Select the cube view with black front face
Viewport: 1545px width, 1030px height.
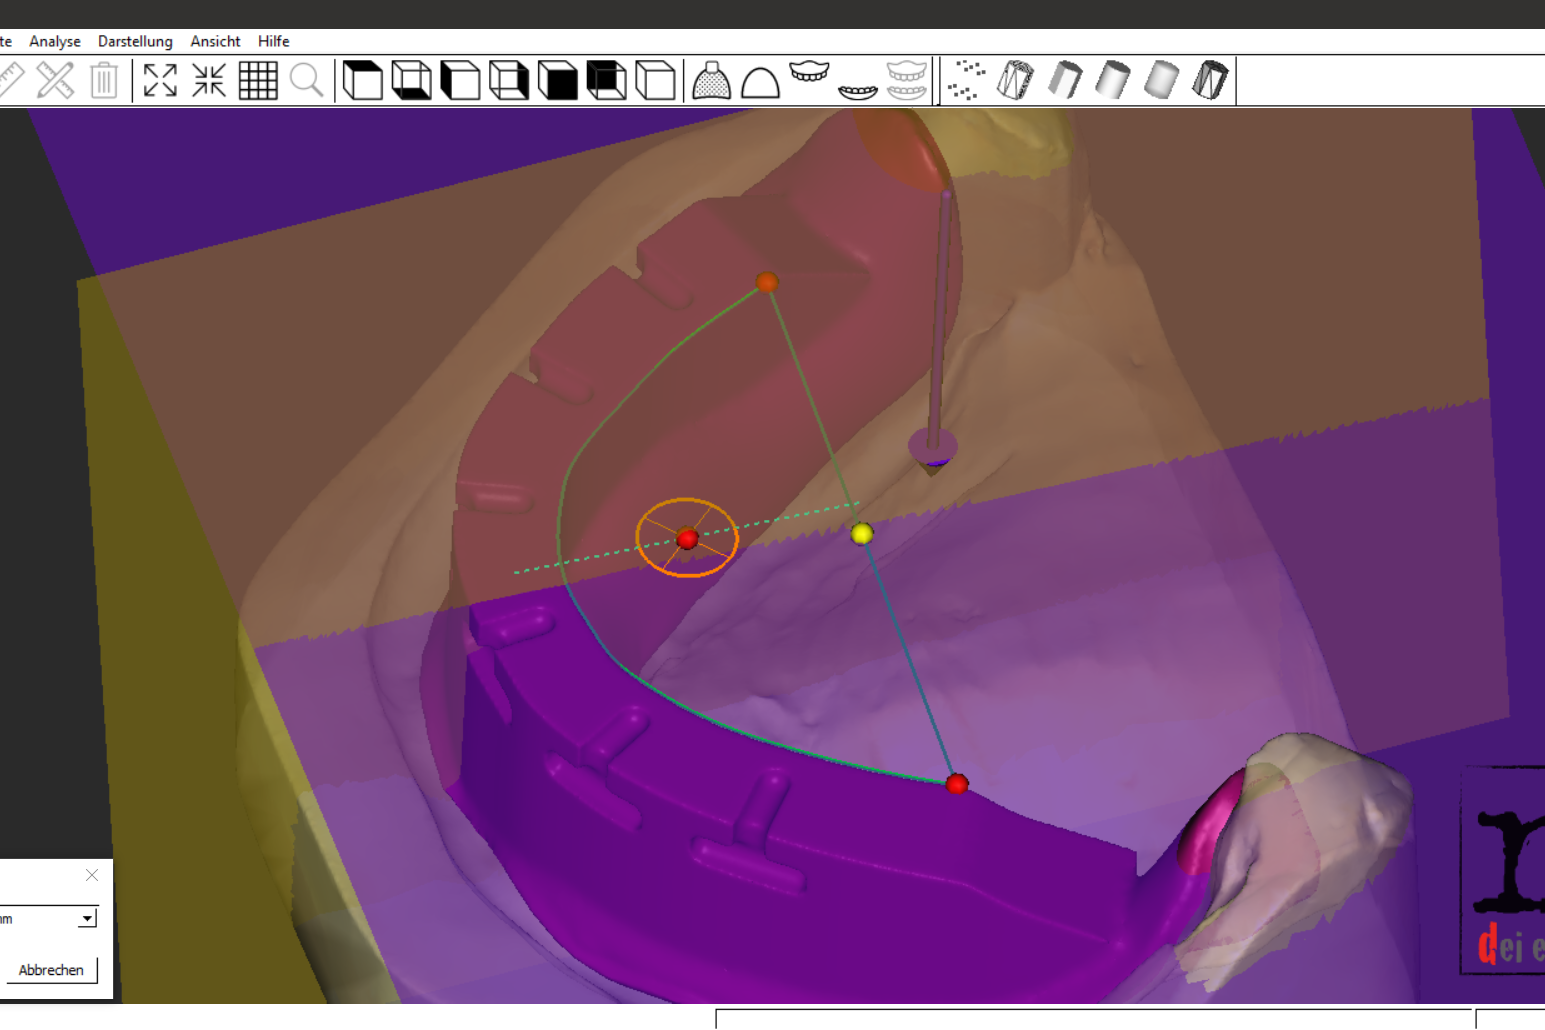coord(558,80)
